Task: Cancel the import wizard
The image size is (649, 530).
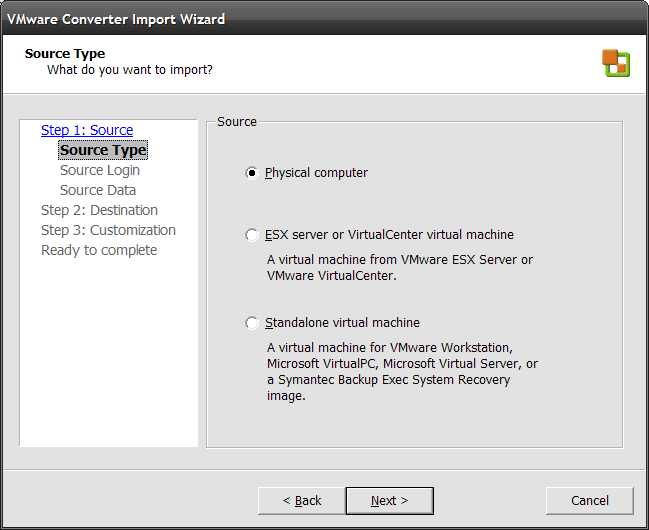Action: (x=590, y=501)
